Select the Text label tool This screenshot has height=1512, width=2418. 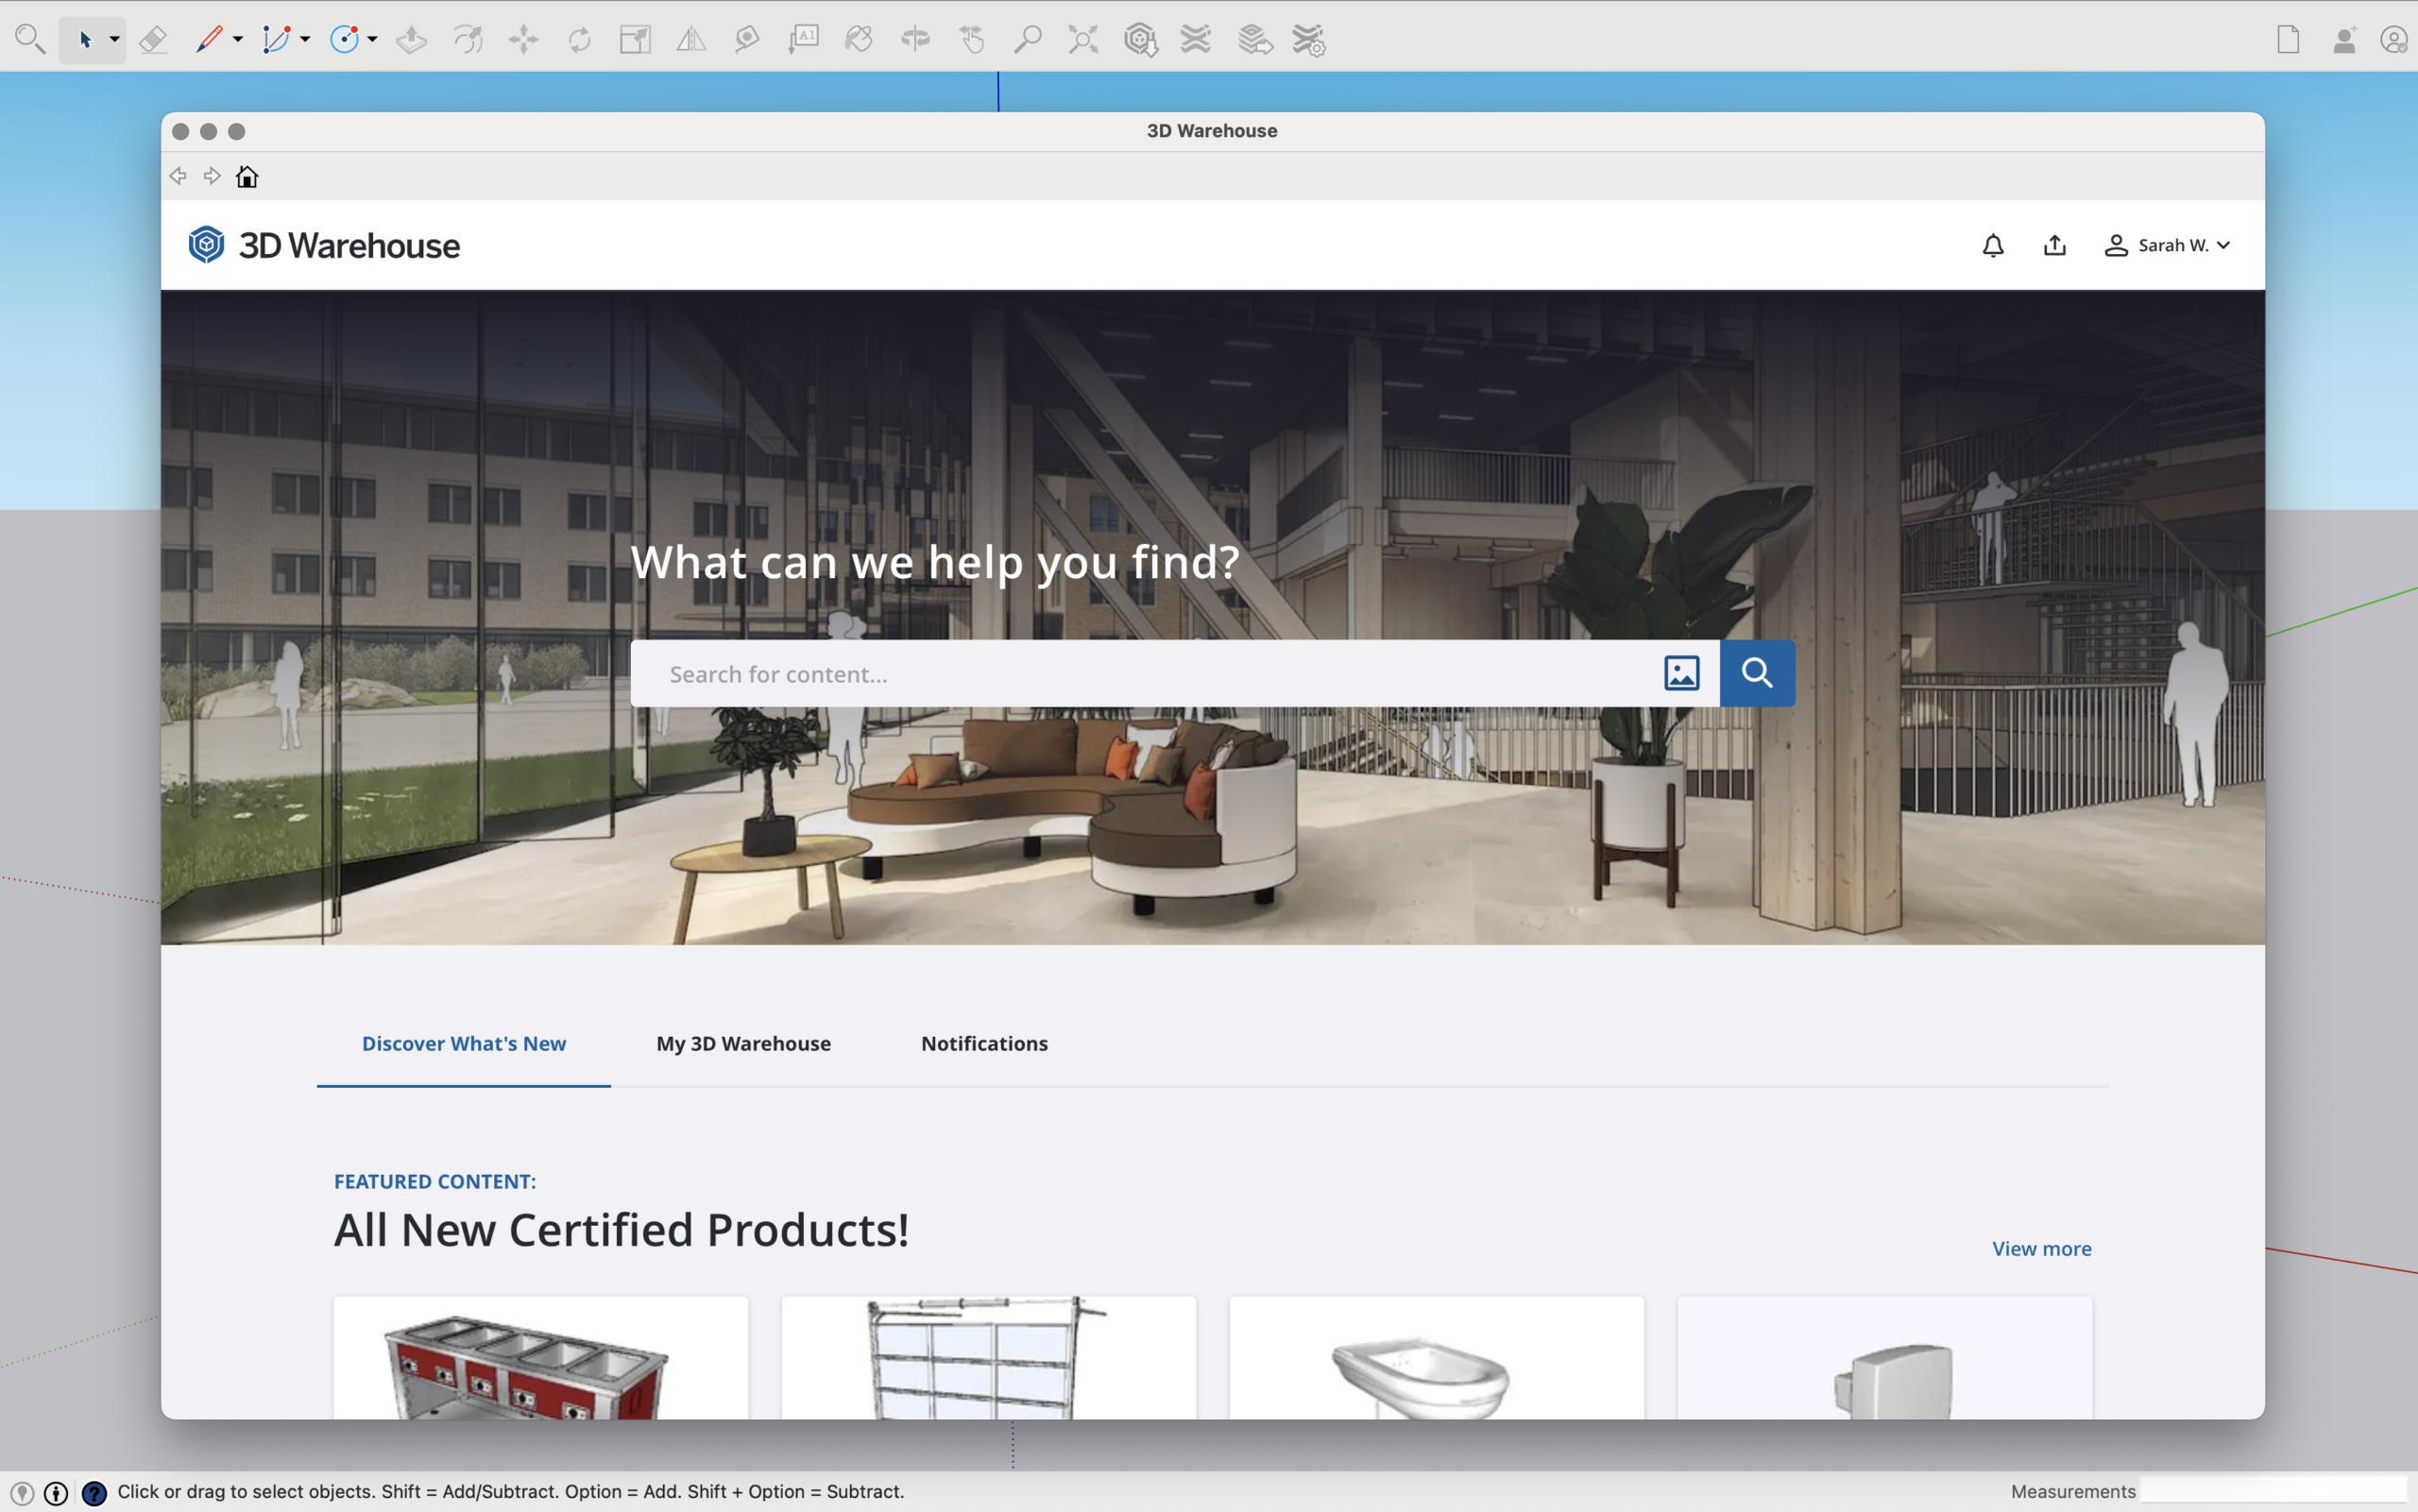(803, 40)
